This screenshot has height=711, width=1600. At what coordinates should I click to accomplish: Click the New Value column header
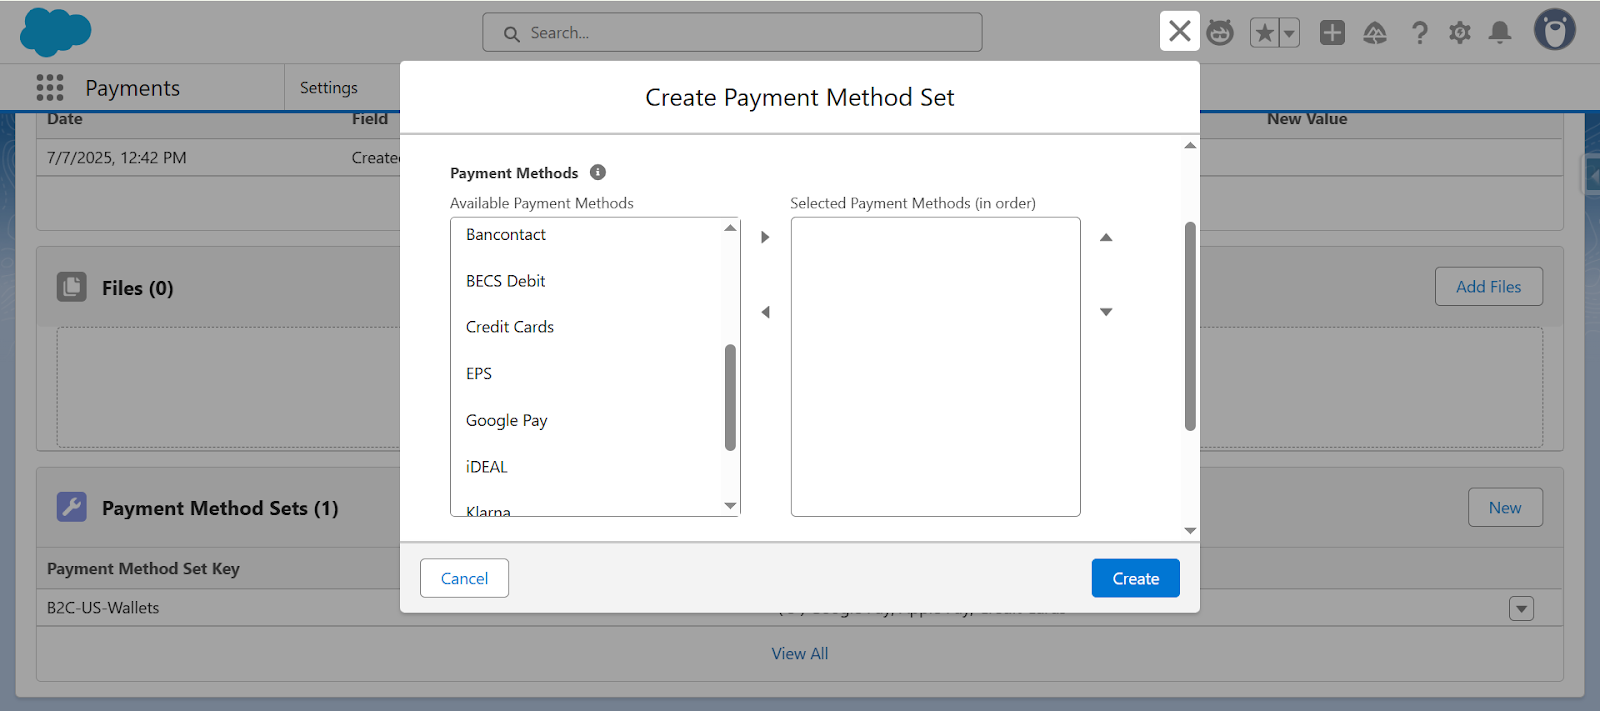tap(1307, 119)
